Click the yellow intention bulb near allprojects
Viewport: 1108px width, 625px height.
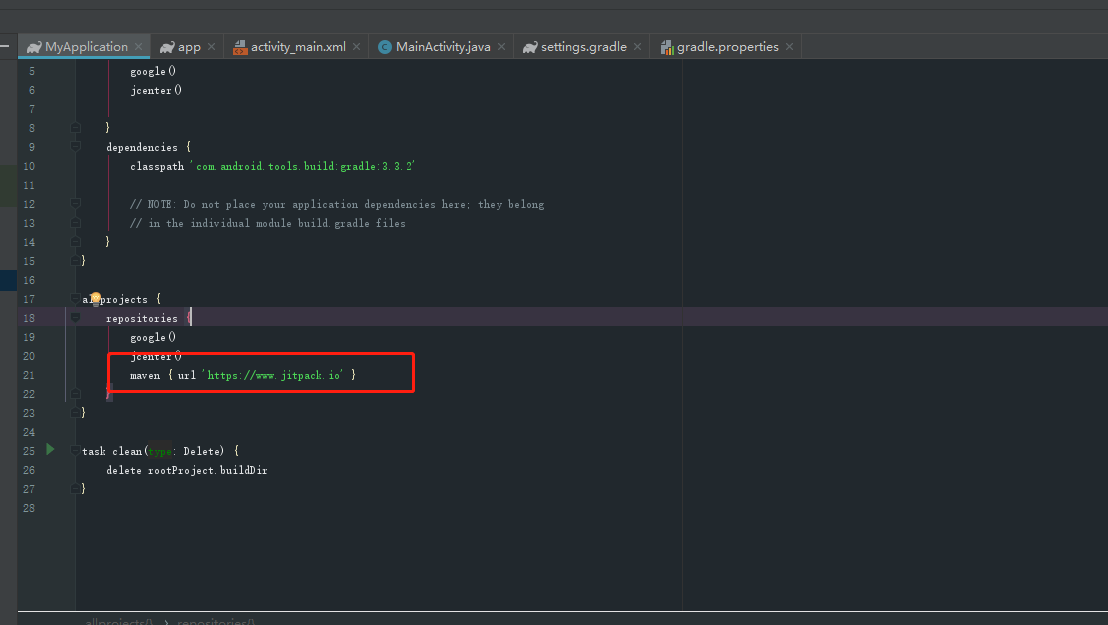(x=95, y=296)
